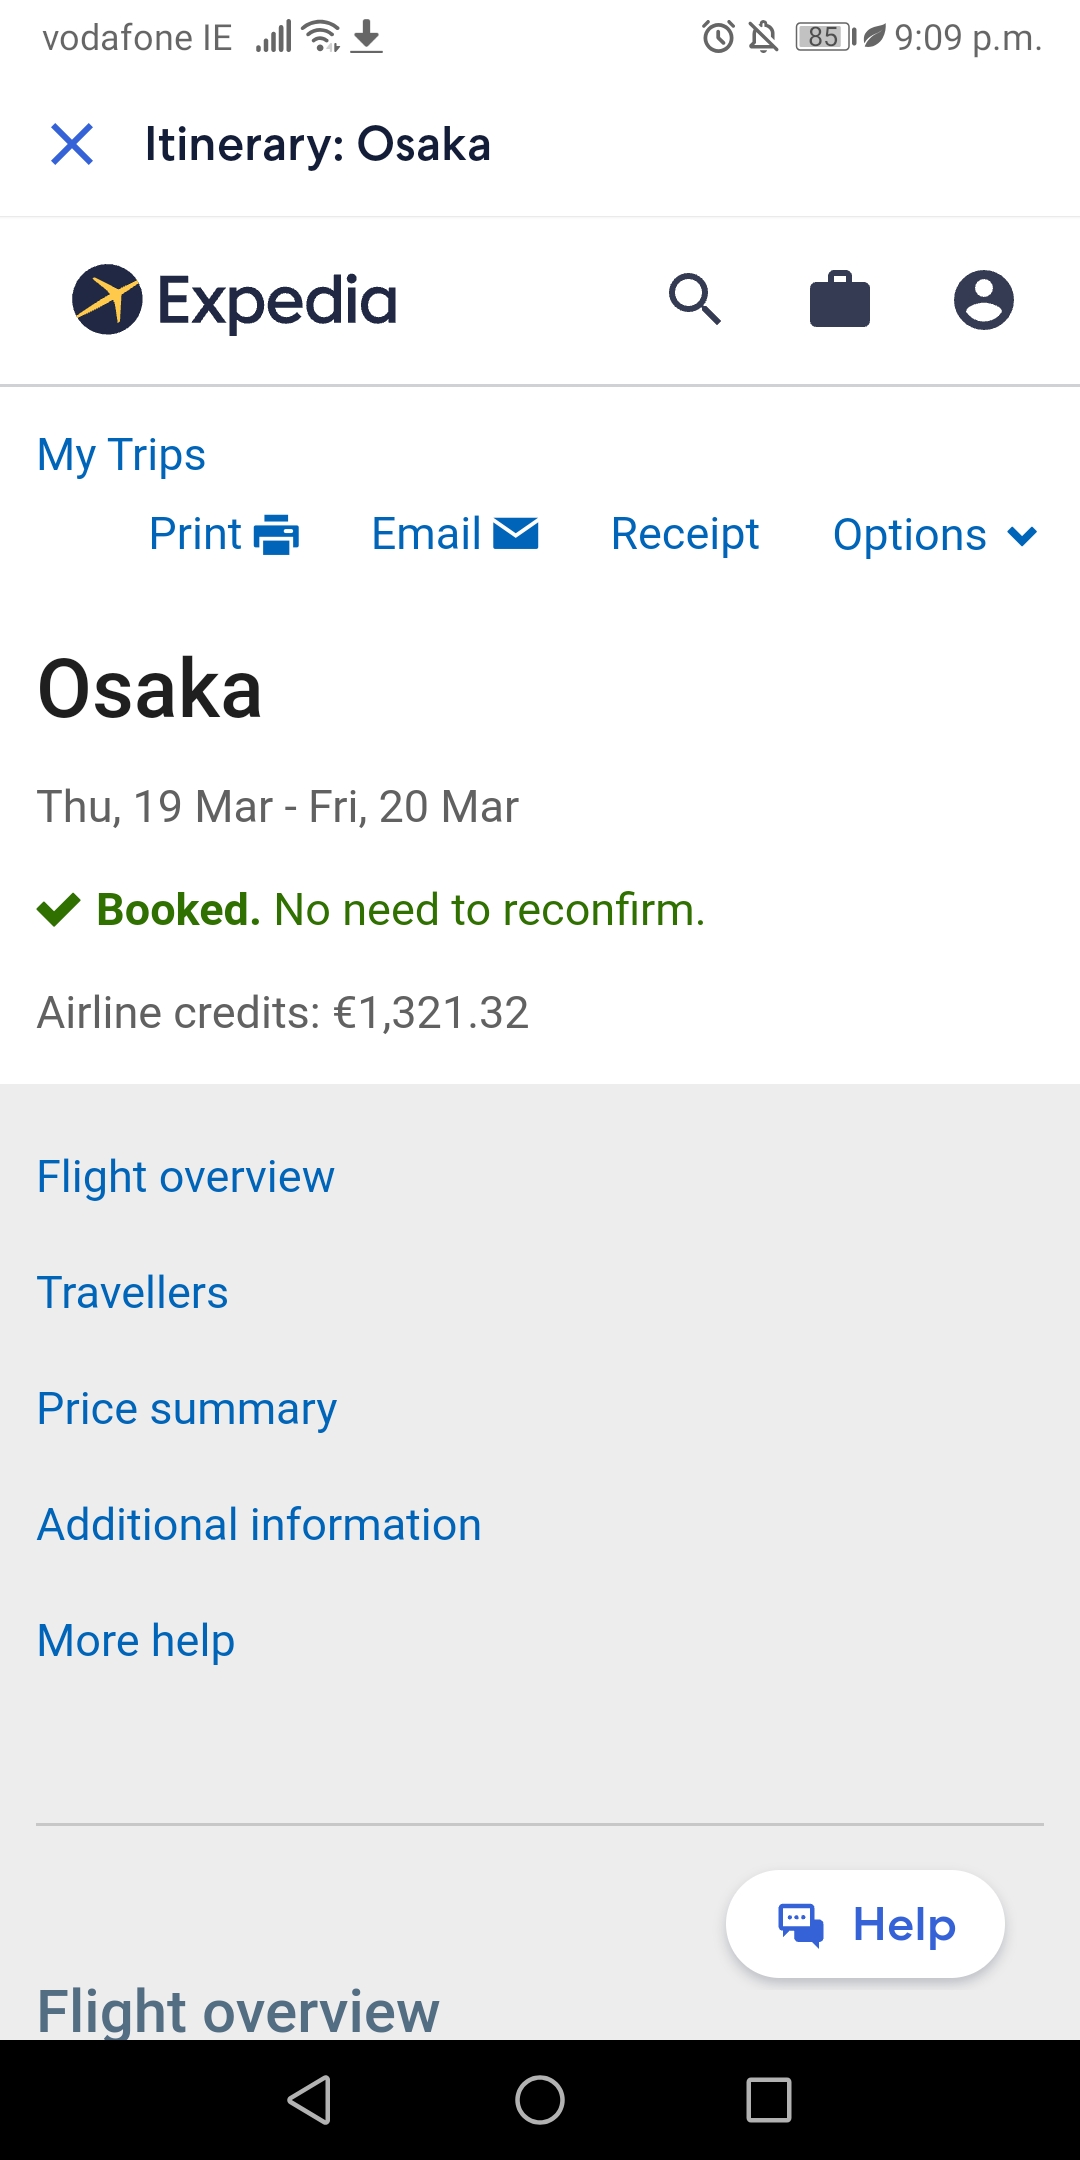Tap the Expedia logo
The height and width of the screenshot is (2160, 1080).
click(x=235, y=300)
